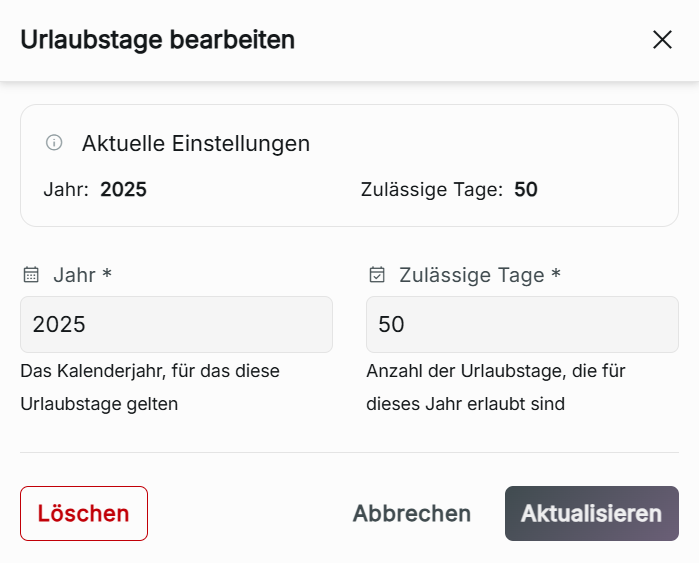Click the calendar-check icon beside Zulässige Tage label
Viewport: 699px width, 563px height.
[377, 274]
